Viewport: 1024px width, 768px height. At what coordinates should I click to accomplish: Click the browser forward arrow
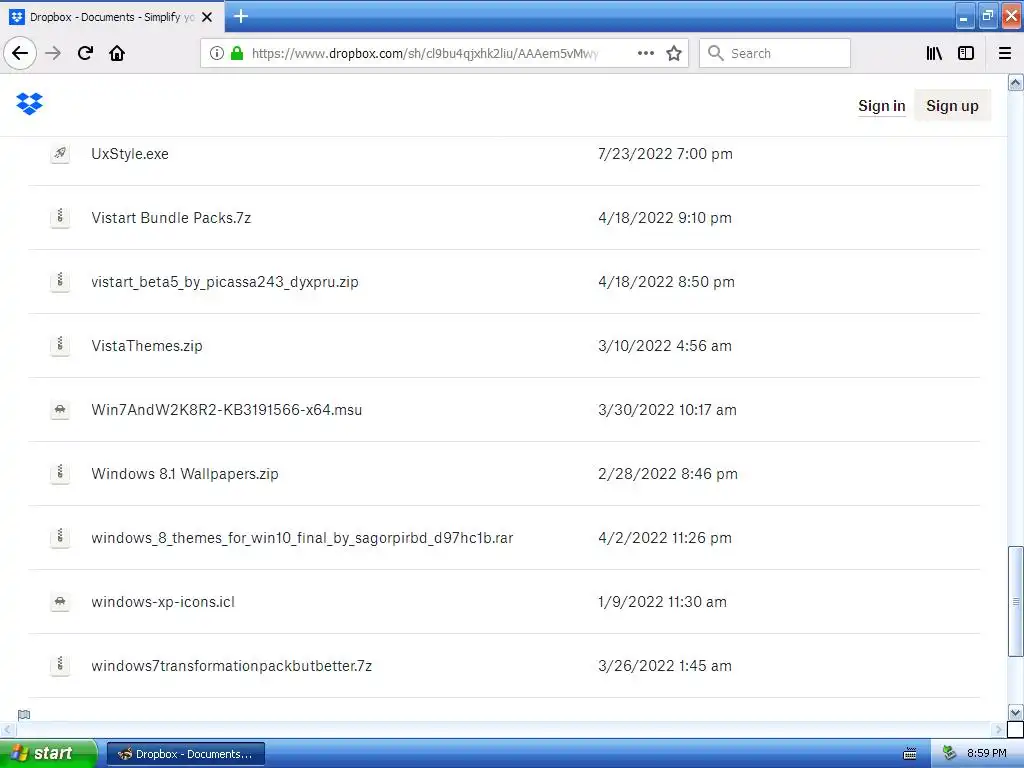53,53
